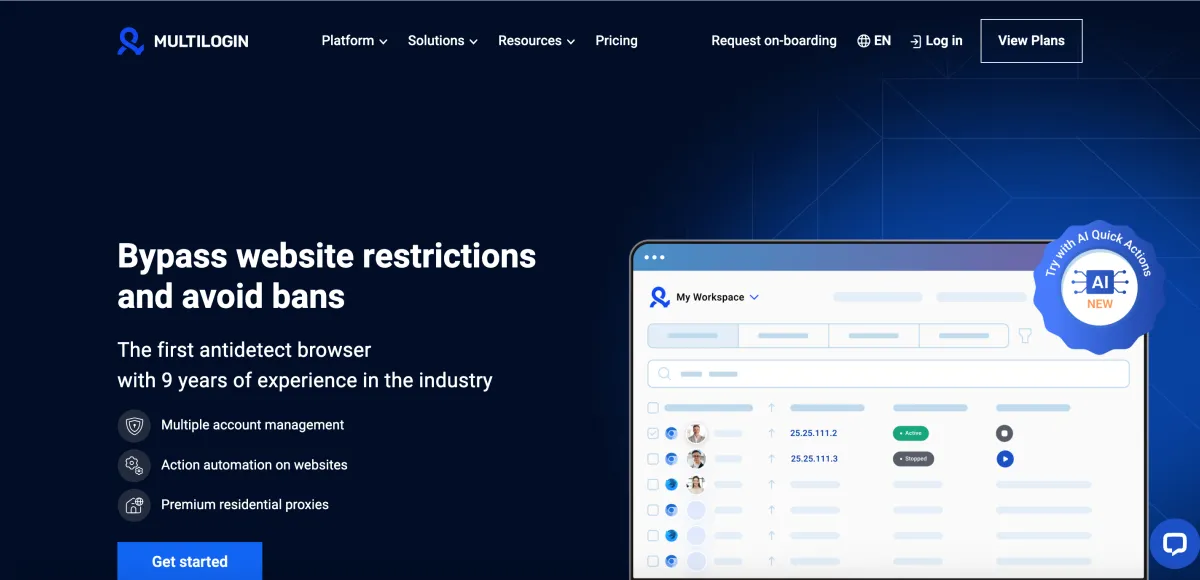1200x580 pixels.
Task: Tick the checkbox in the 25.25.111.3 row
Action: click(653, 459)
